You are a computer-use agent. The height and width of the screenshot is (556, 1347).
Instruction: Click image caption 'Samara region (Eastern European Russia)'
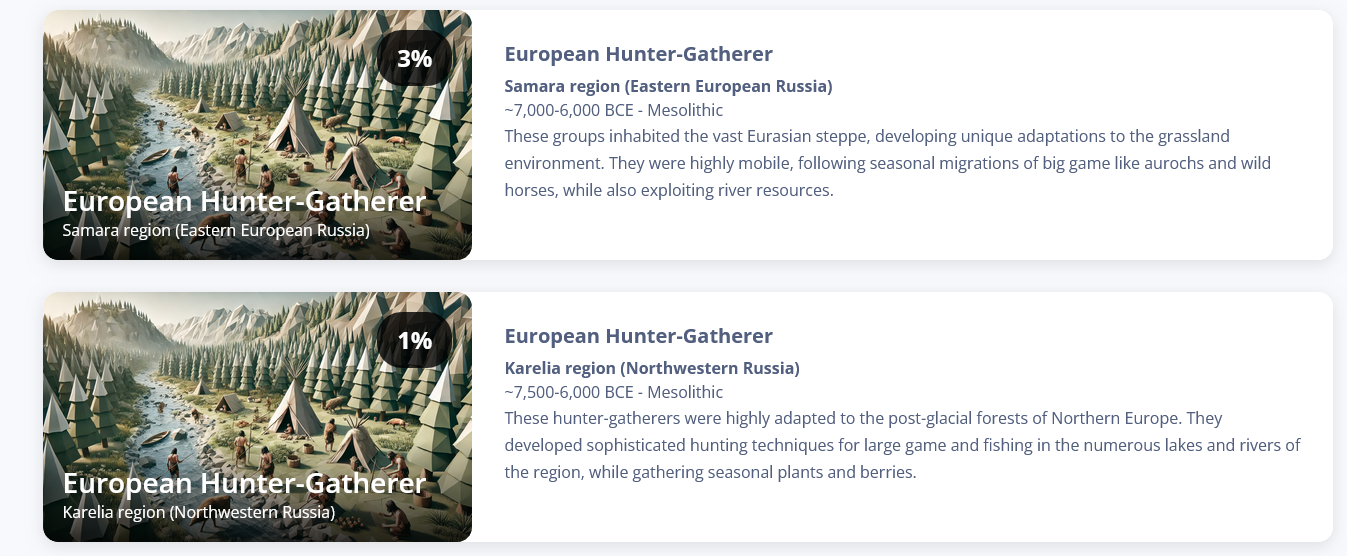pyautogui.click(x=216, y=231)
